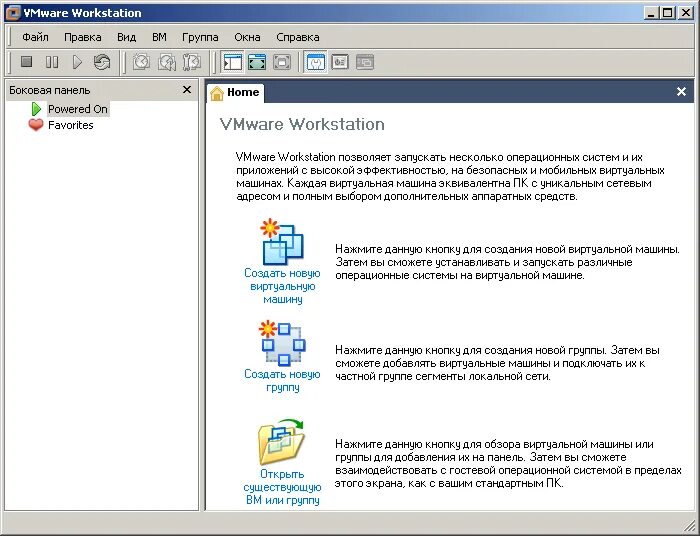Click the open existing VM folder icon

[281, 442]
